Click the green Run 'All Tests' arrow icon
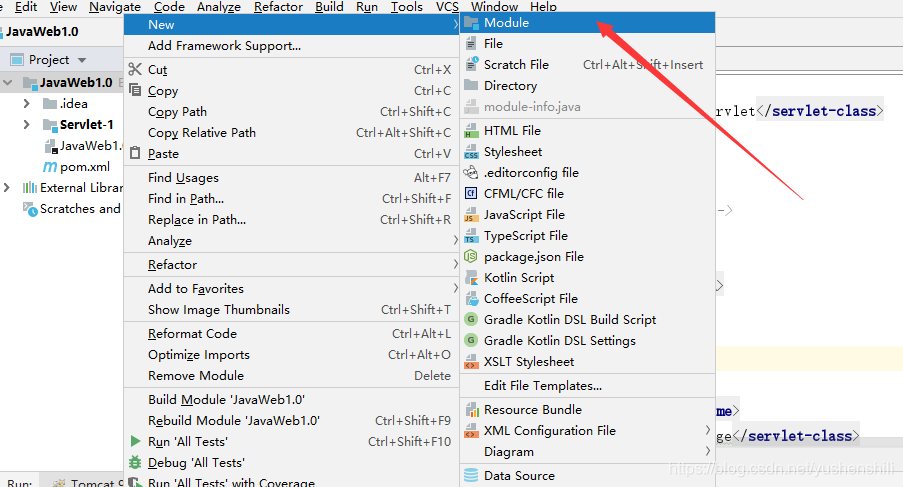 tap(135, 442)
